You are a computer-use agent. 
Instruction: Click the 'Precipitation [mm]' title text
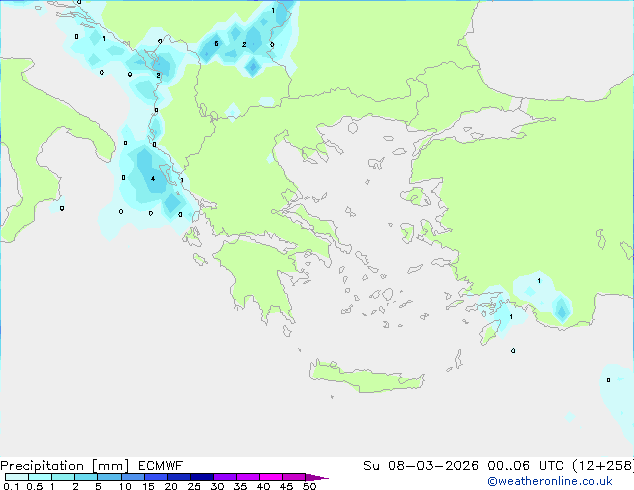65,466
